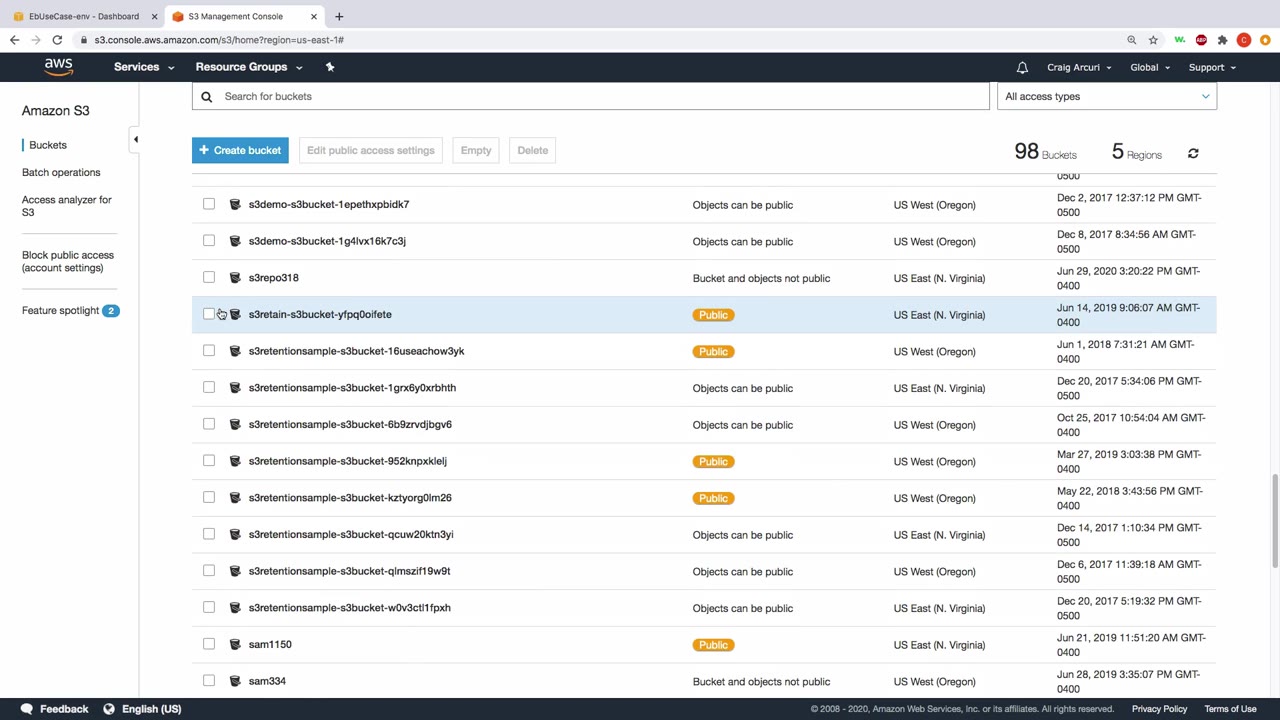Click the Feature spotlight badge 2
The width and height of the screenshot is (1280, 720).
(111, 310)
